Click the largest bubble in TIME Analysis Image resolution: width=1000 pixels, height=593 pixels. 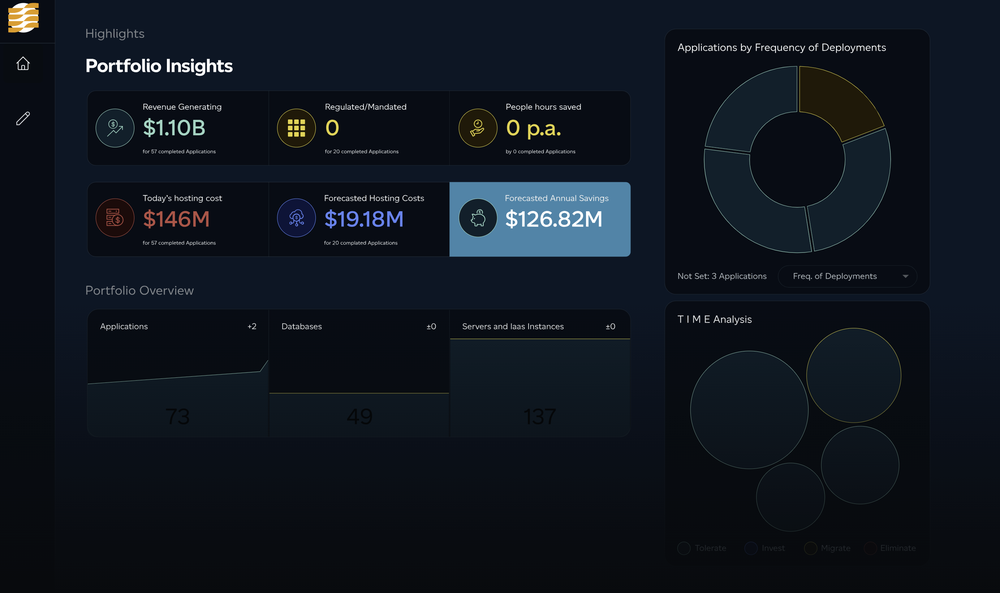(749, 410)
